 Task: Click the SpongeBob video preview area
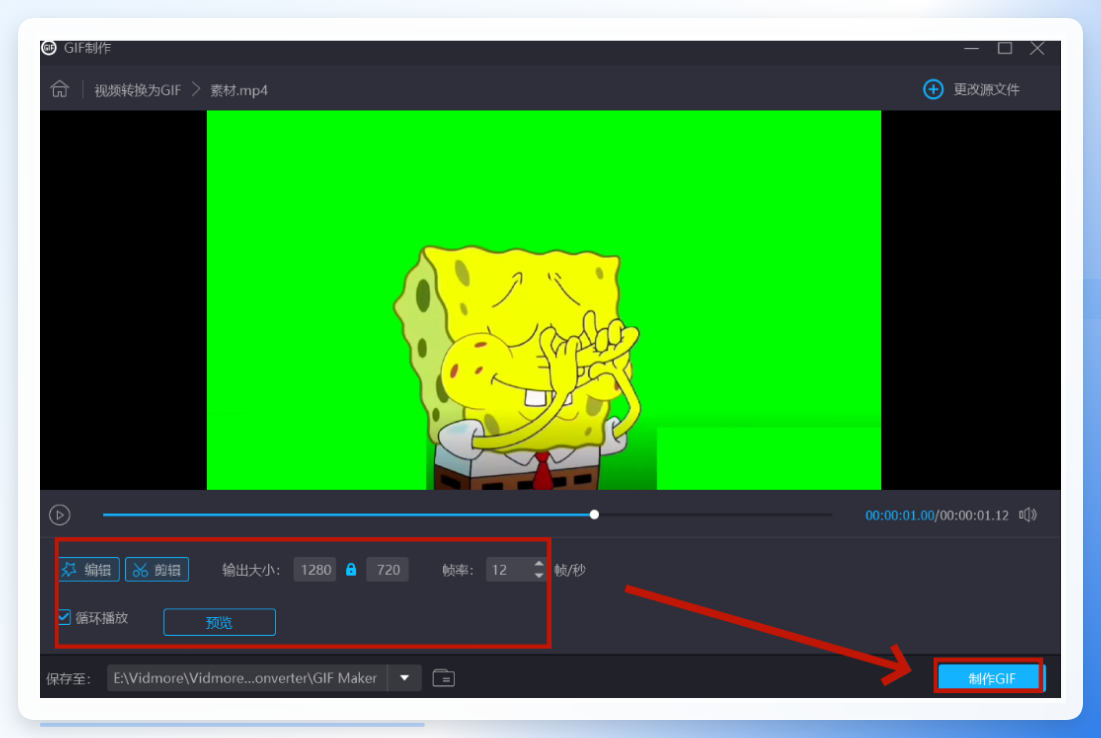(543, 300)
